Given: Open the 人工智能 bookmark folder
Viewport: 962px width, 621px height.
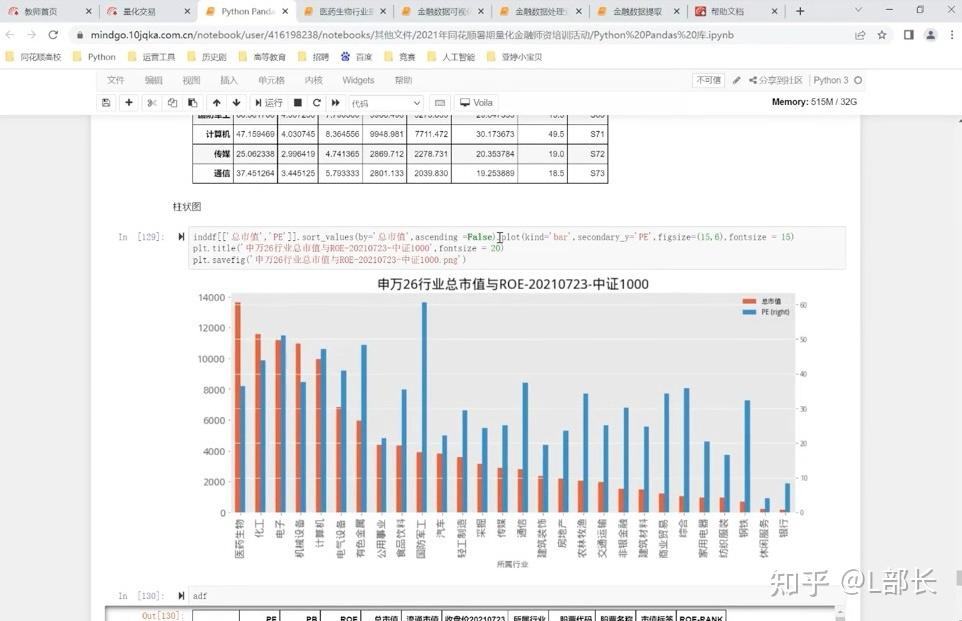Looking at the screenshot, I should pyautogui.click(x=451, y=57).
